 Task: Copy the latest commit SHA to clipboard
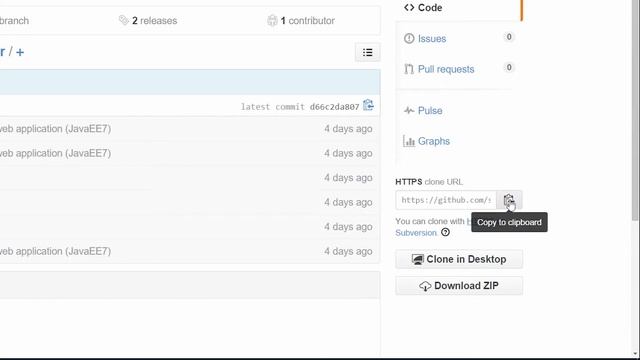(x=368, y=105)
